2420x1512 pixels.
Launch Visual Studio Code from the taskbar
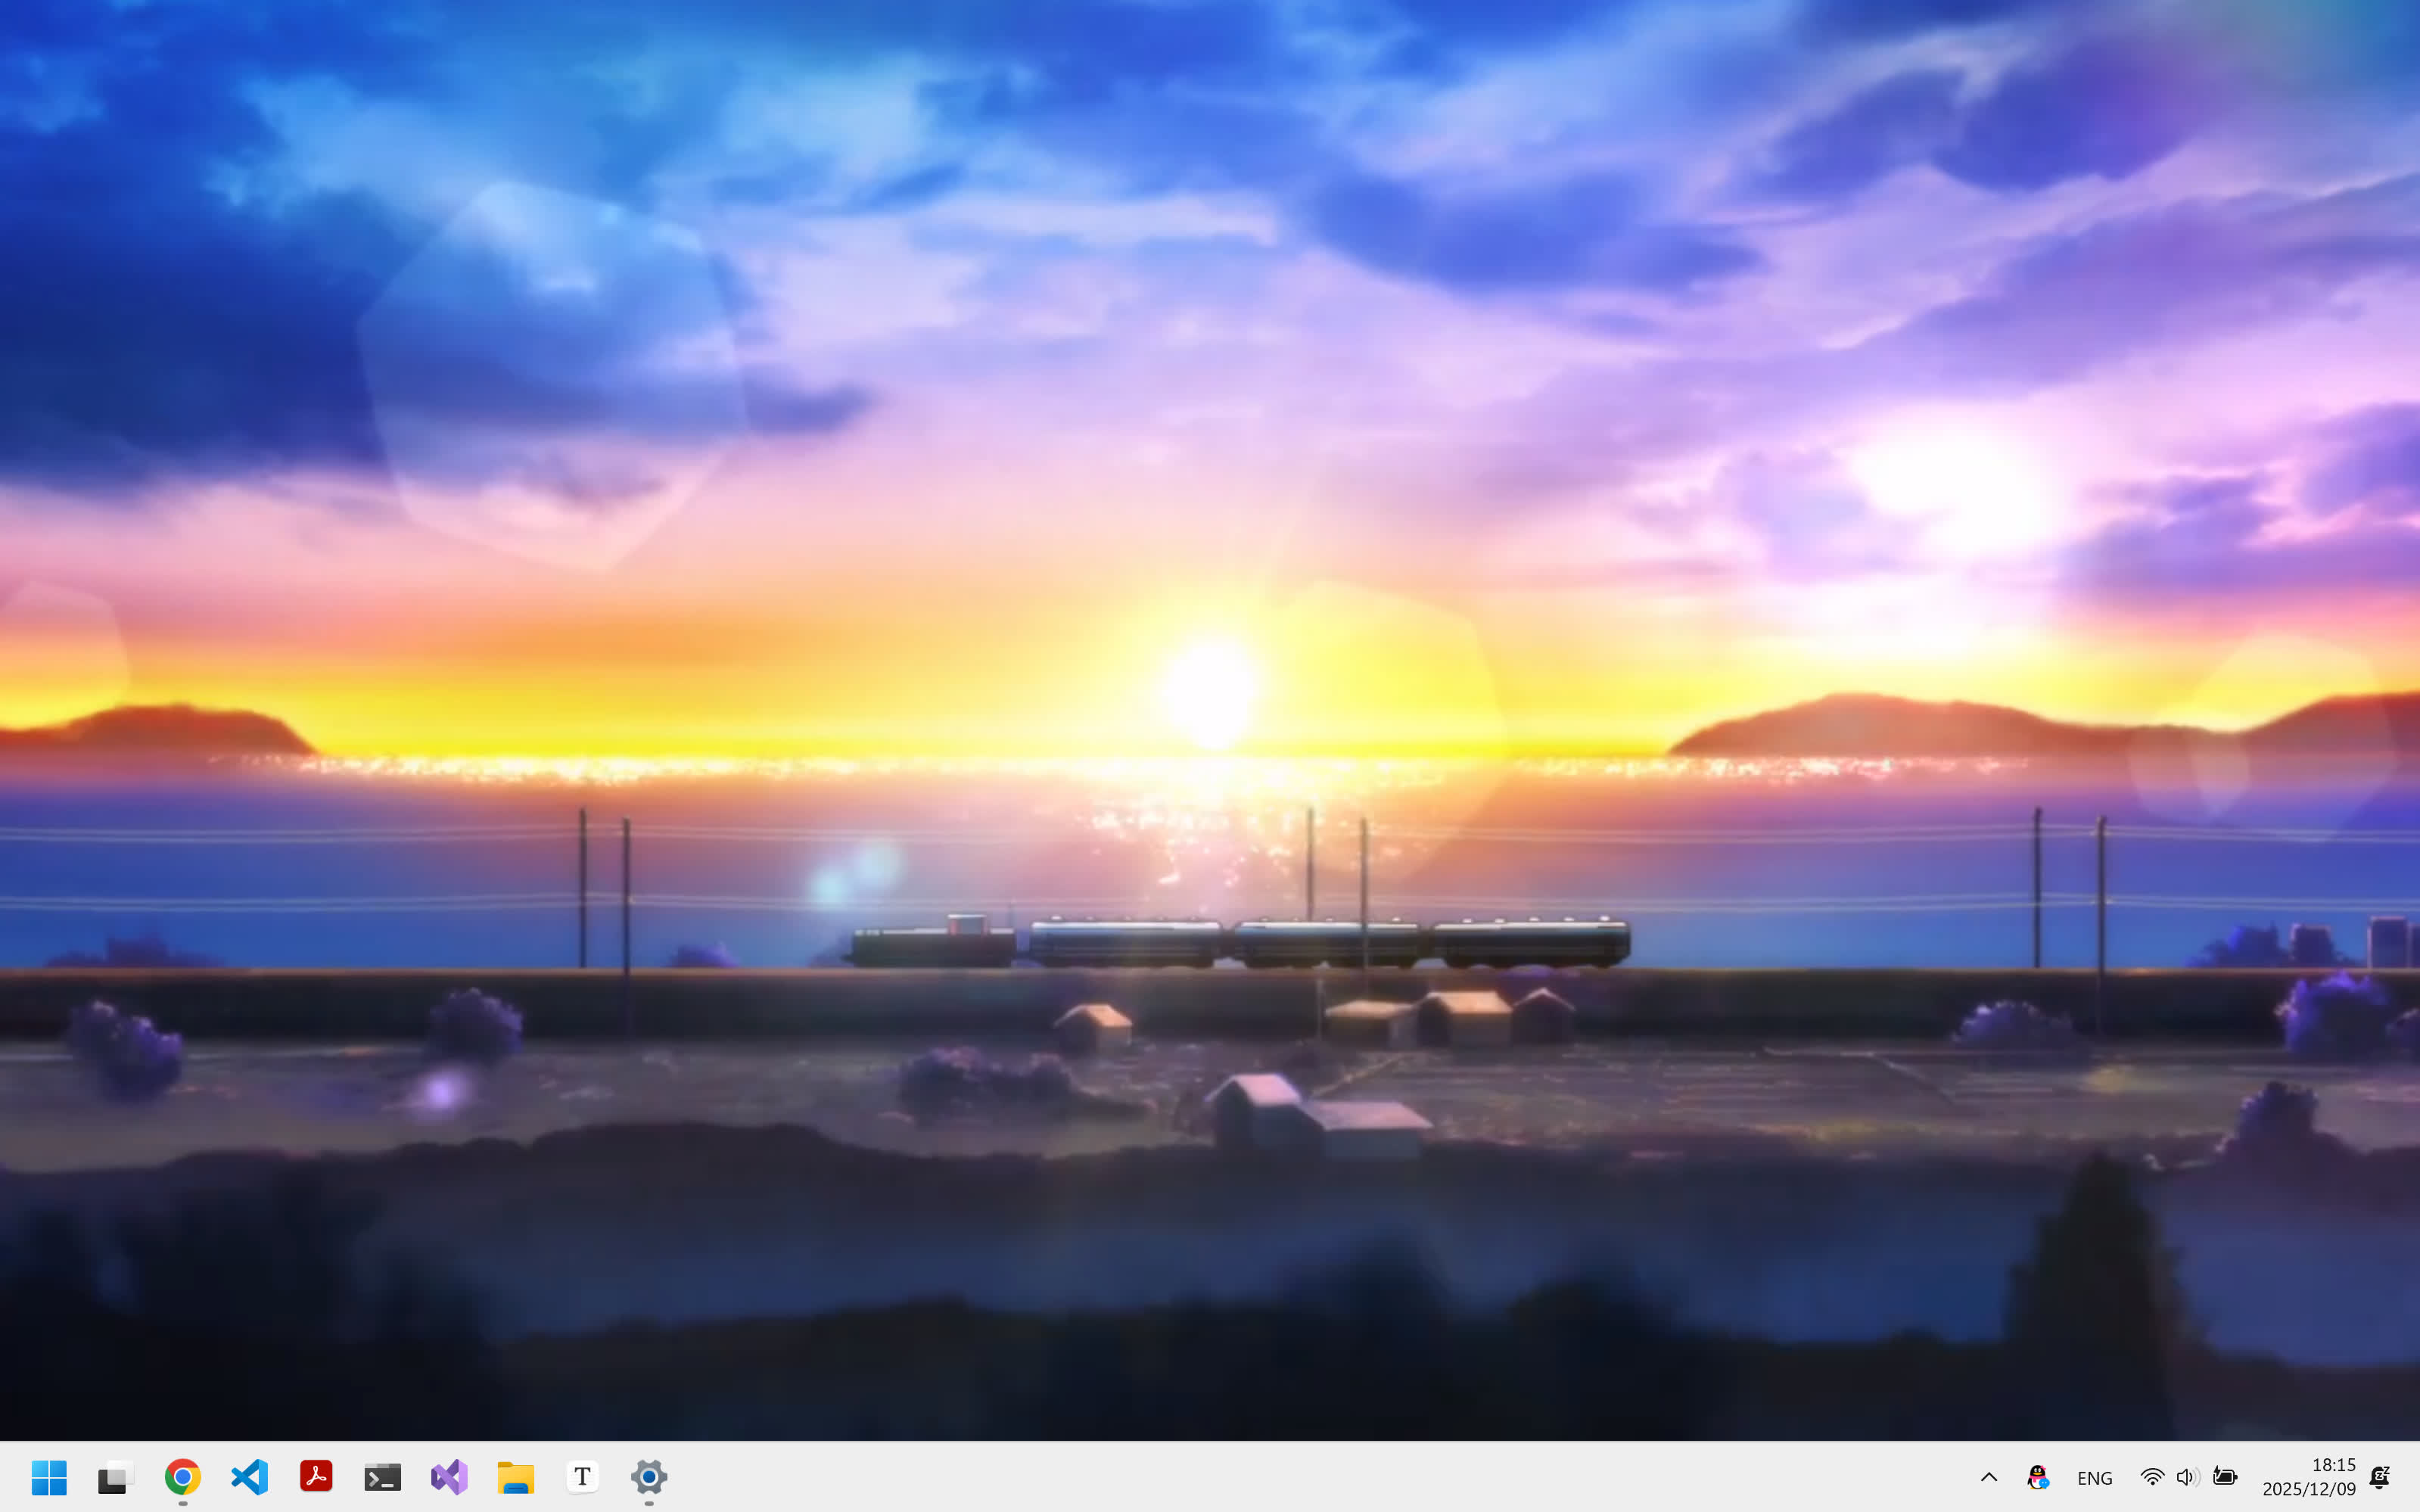point(249,1477)
